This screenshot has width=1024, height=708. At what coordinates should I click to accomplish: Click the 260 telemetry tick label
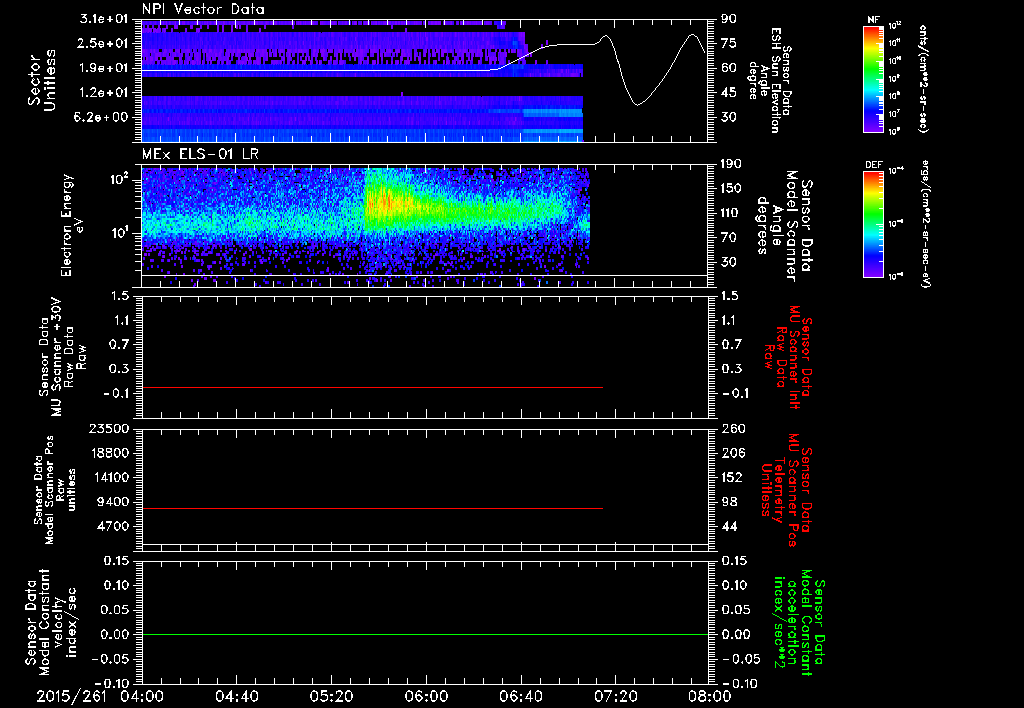click(733, 429)
